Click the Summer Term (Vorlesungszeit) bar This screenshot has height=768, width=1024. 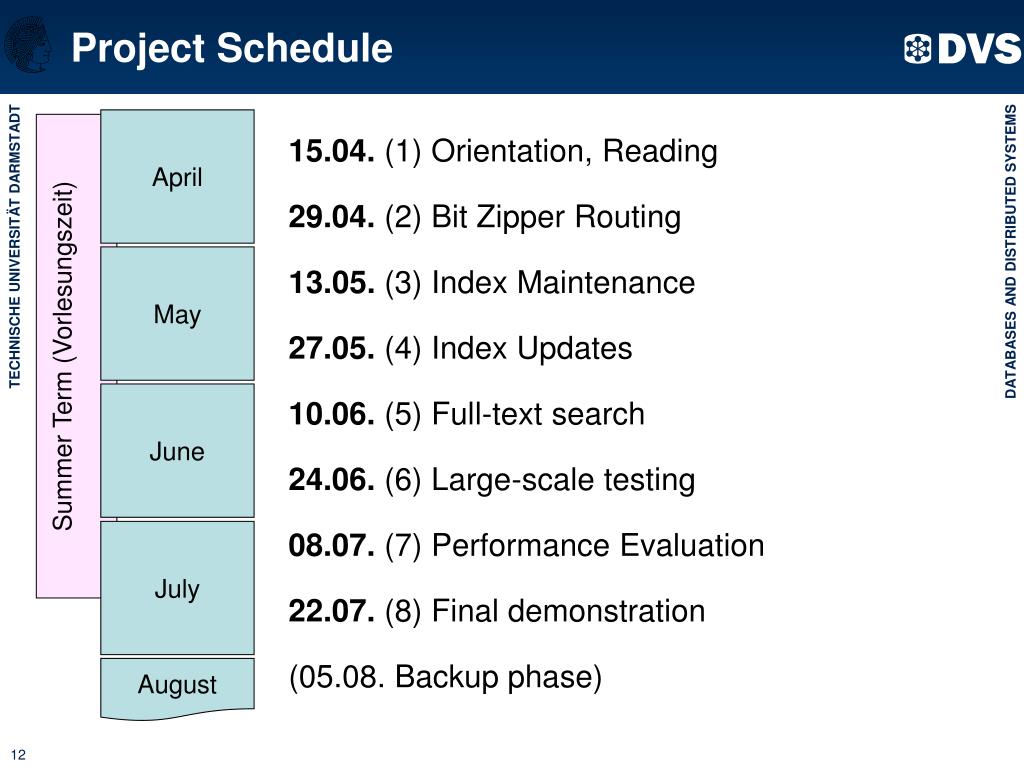68,356
